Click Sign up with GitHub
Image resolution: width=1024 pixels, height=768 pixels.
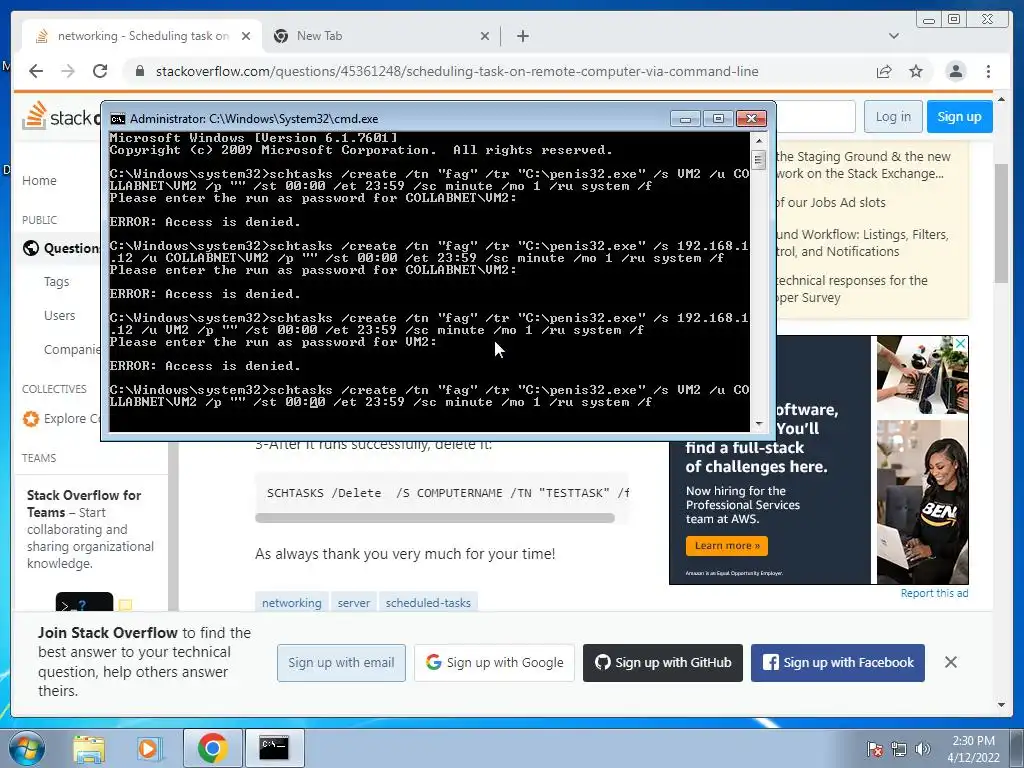point(663,663)
